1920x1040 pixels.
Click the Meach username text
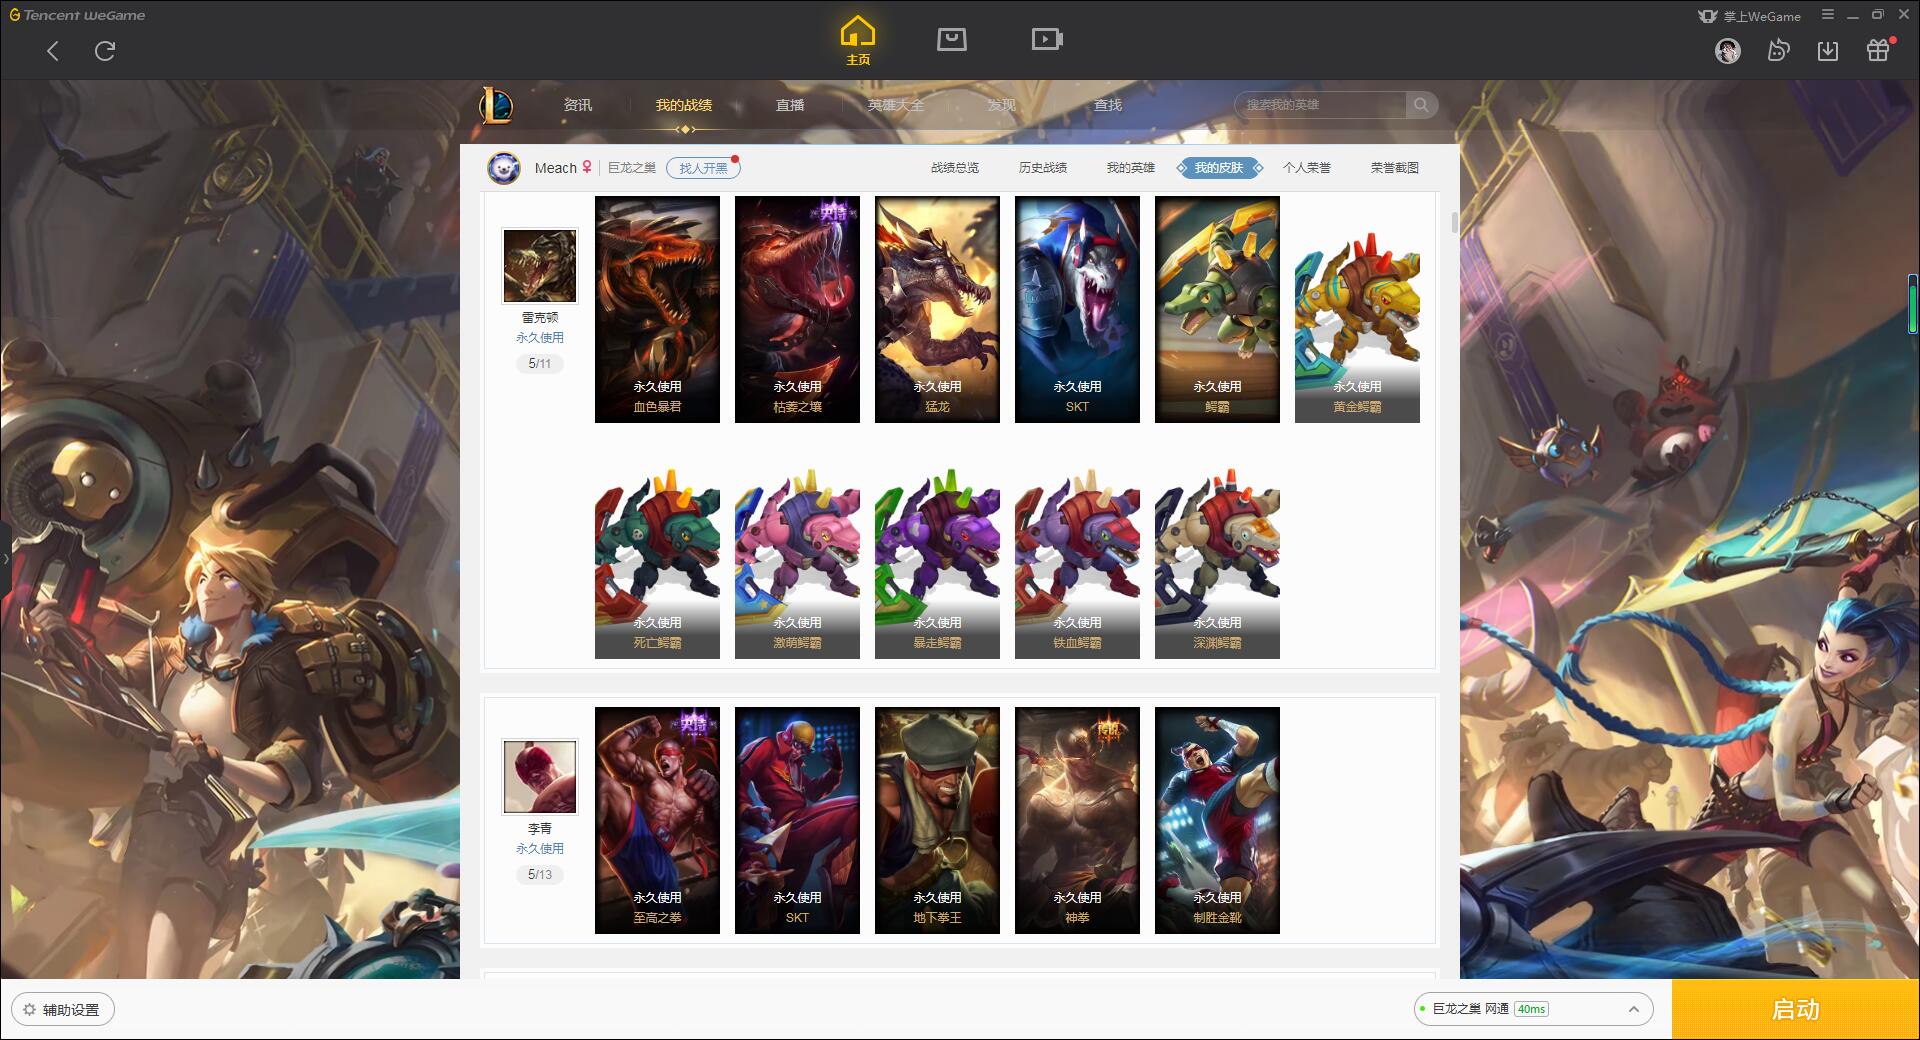[555, 168]
